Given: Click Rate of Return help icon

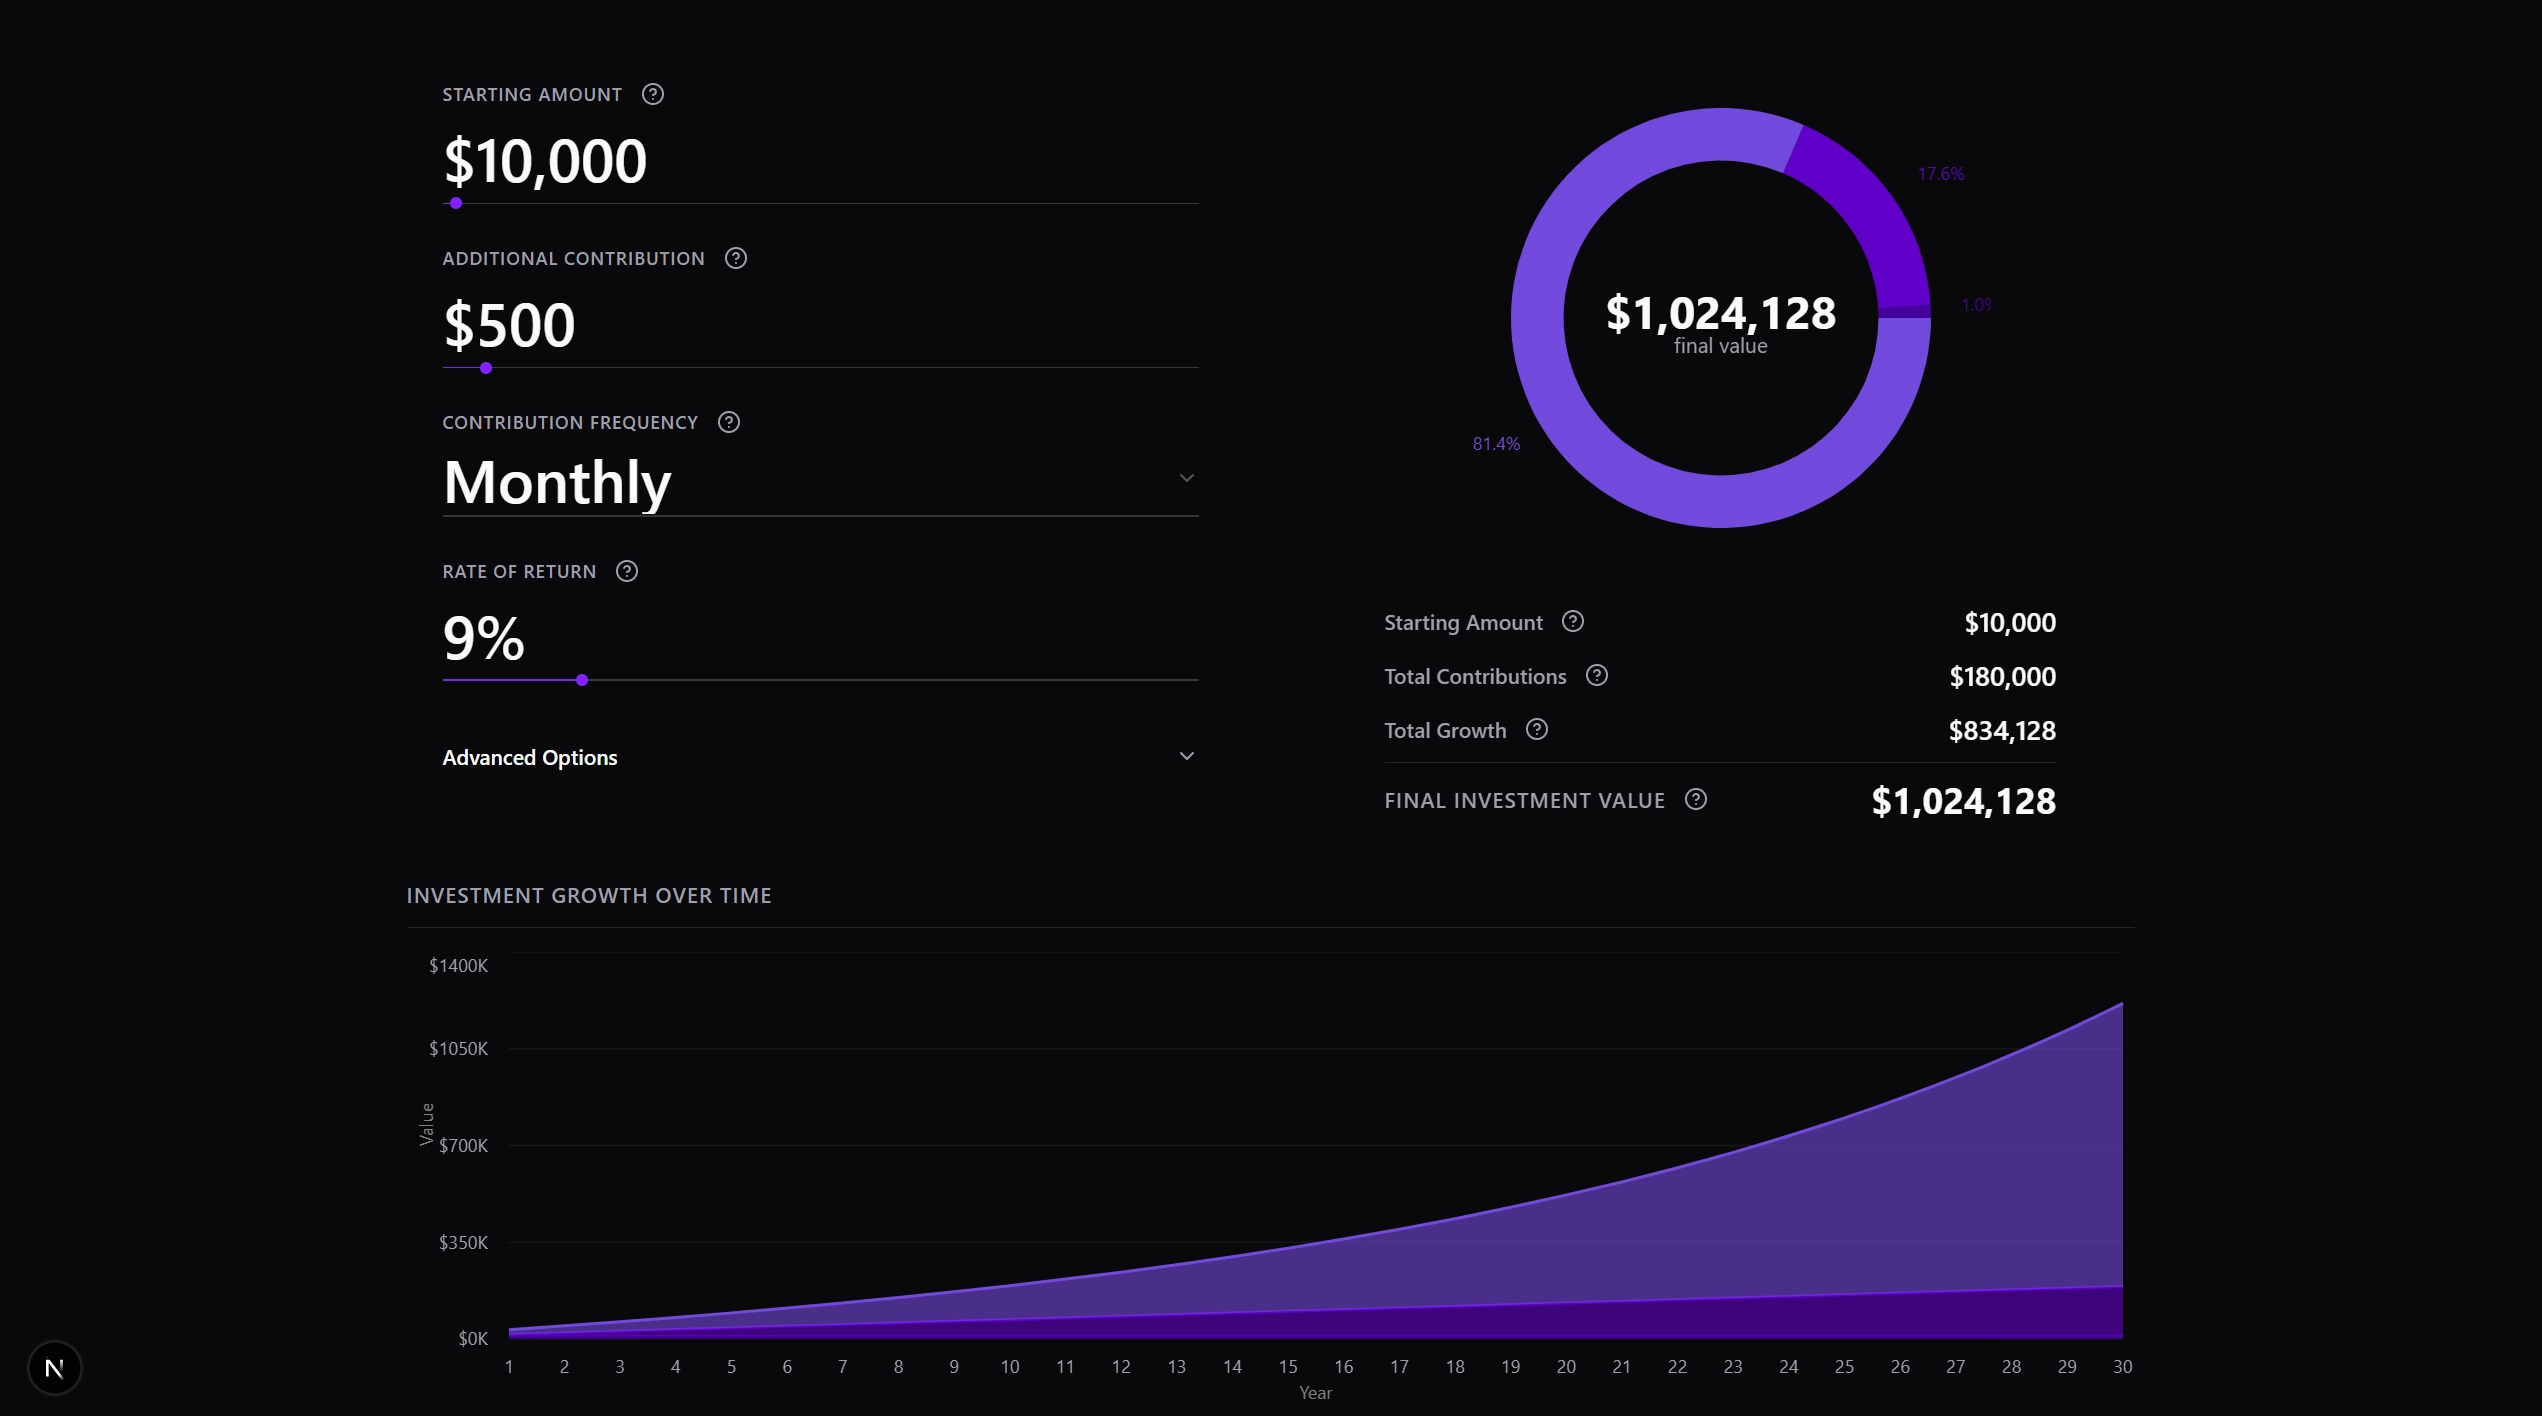Looking at the screenshot, I should [627, 571].
